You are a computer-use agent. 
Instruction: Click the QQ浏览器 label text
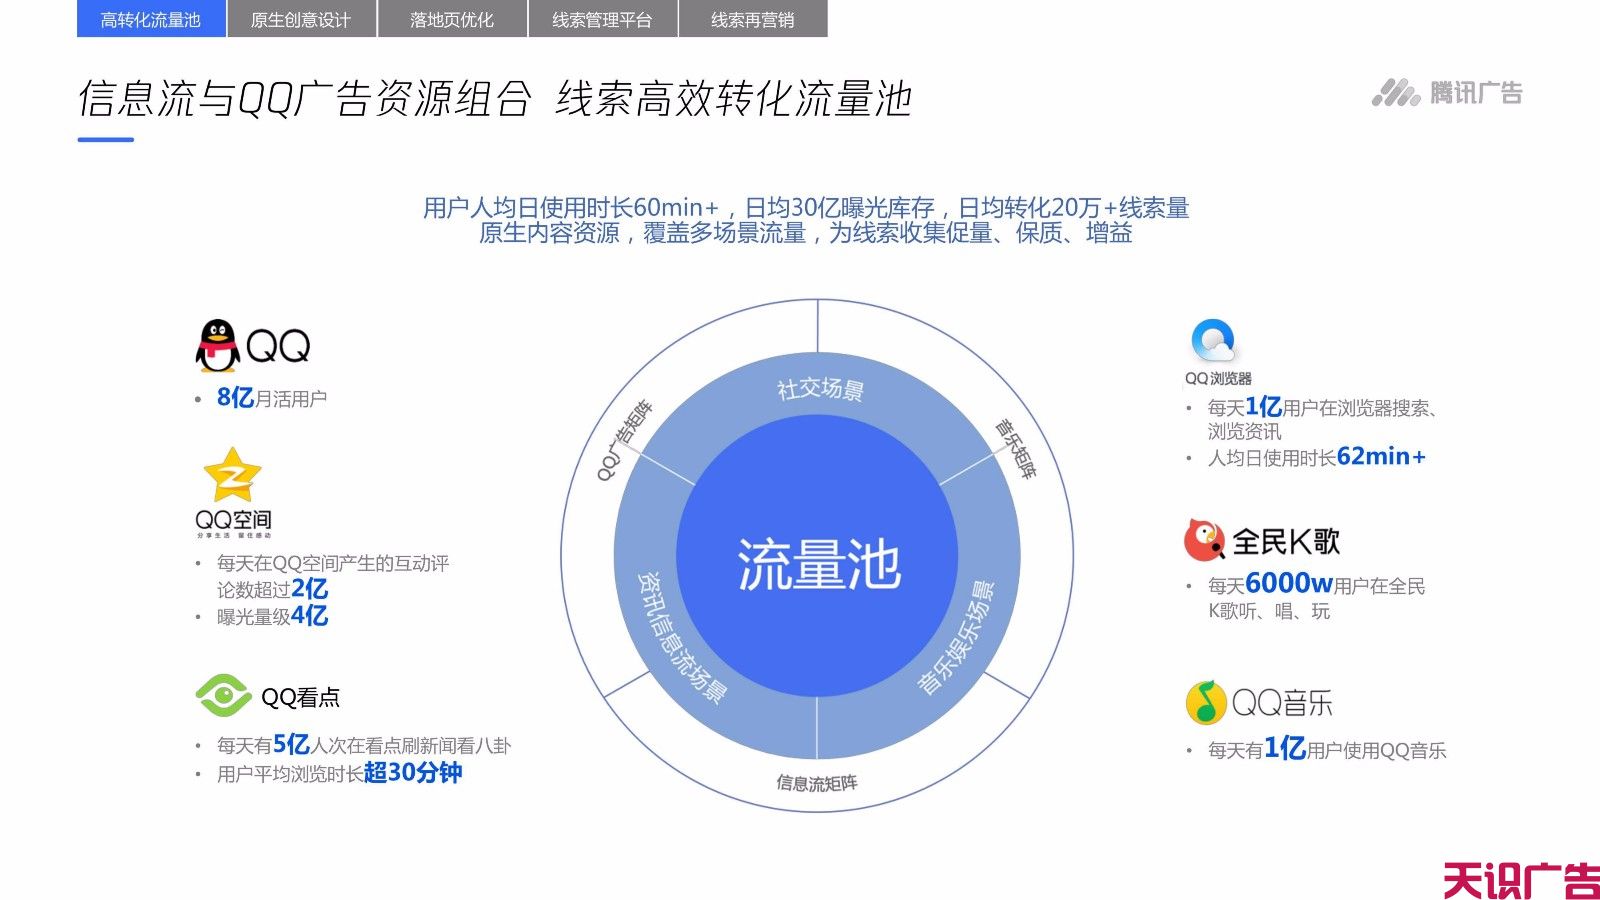click(1218, 379)
